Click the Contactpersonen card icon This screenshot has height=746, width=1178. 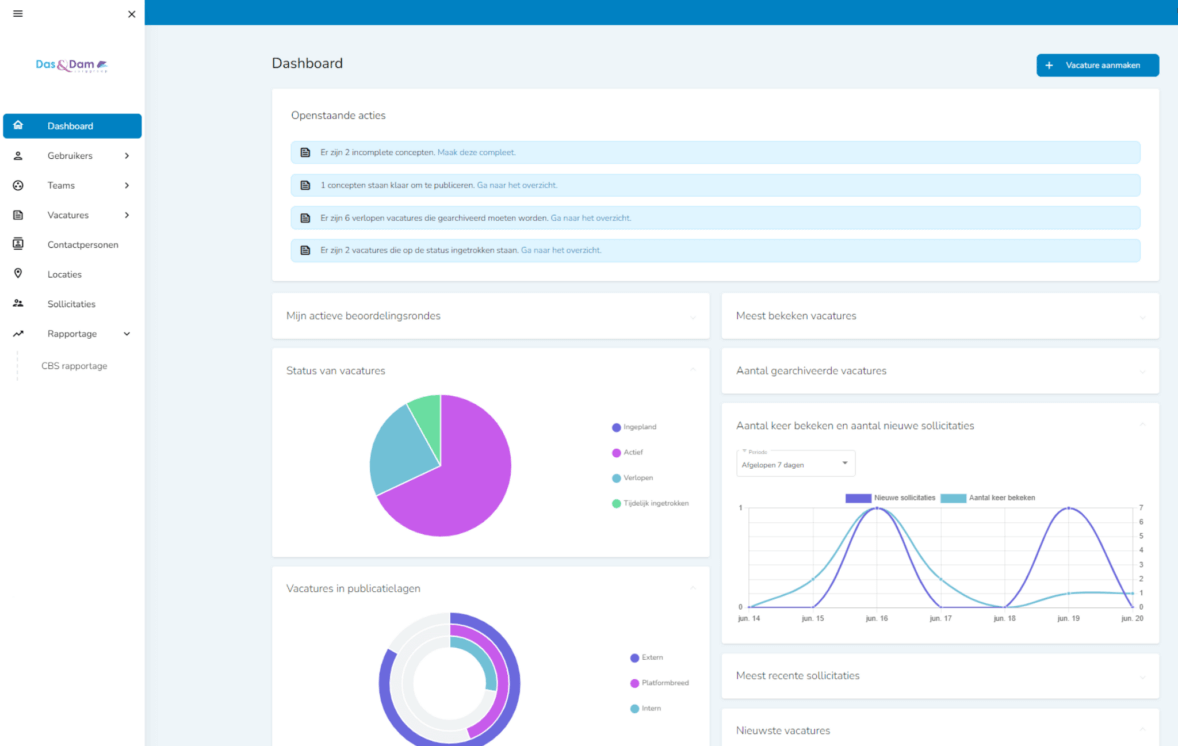pyautogui.click(x=18, y=244)
